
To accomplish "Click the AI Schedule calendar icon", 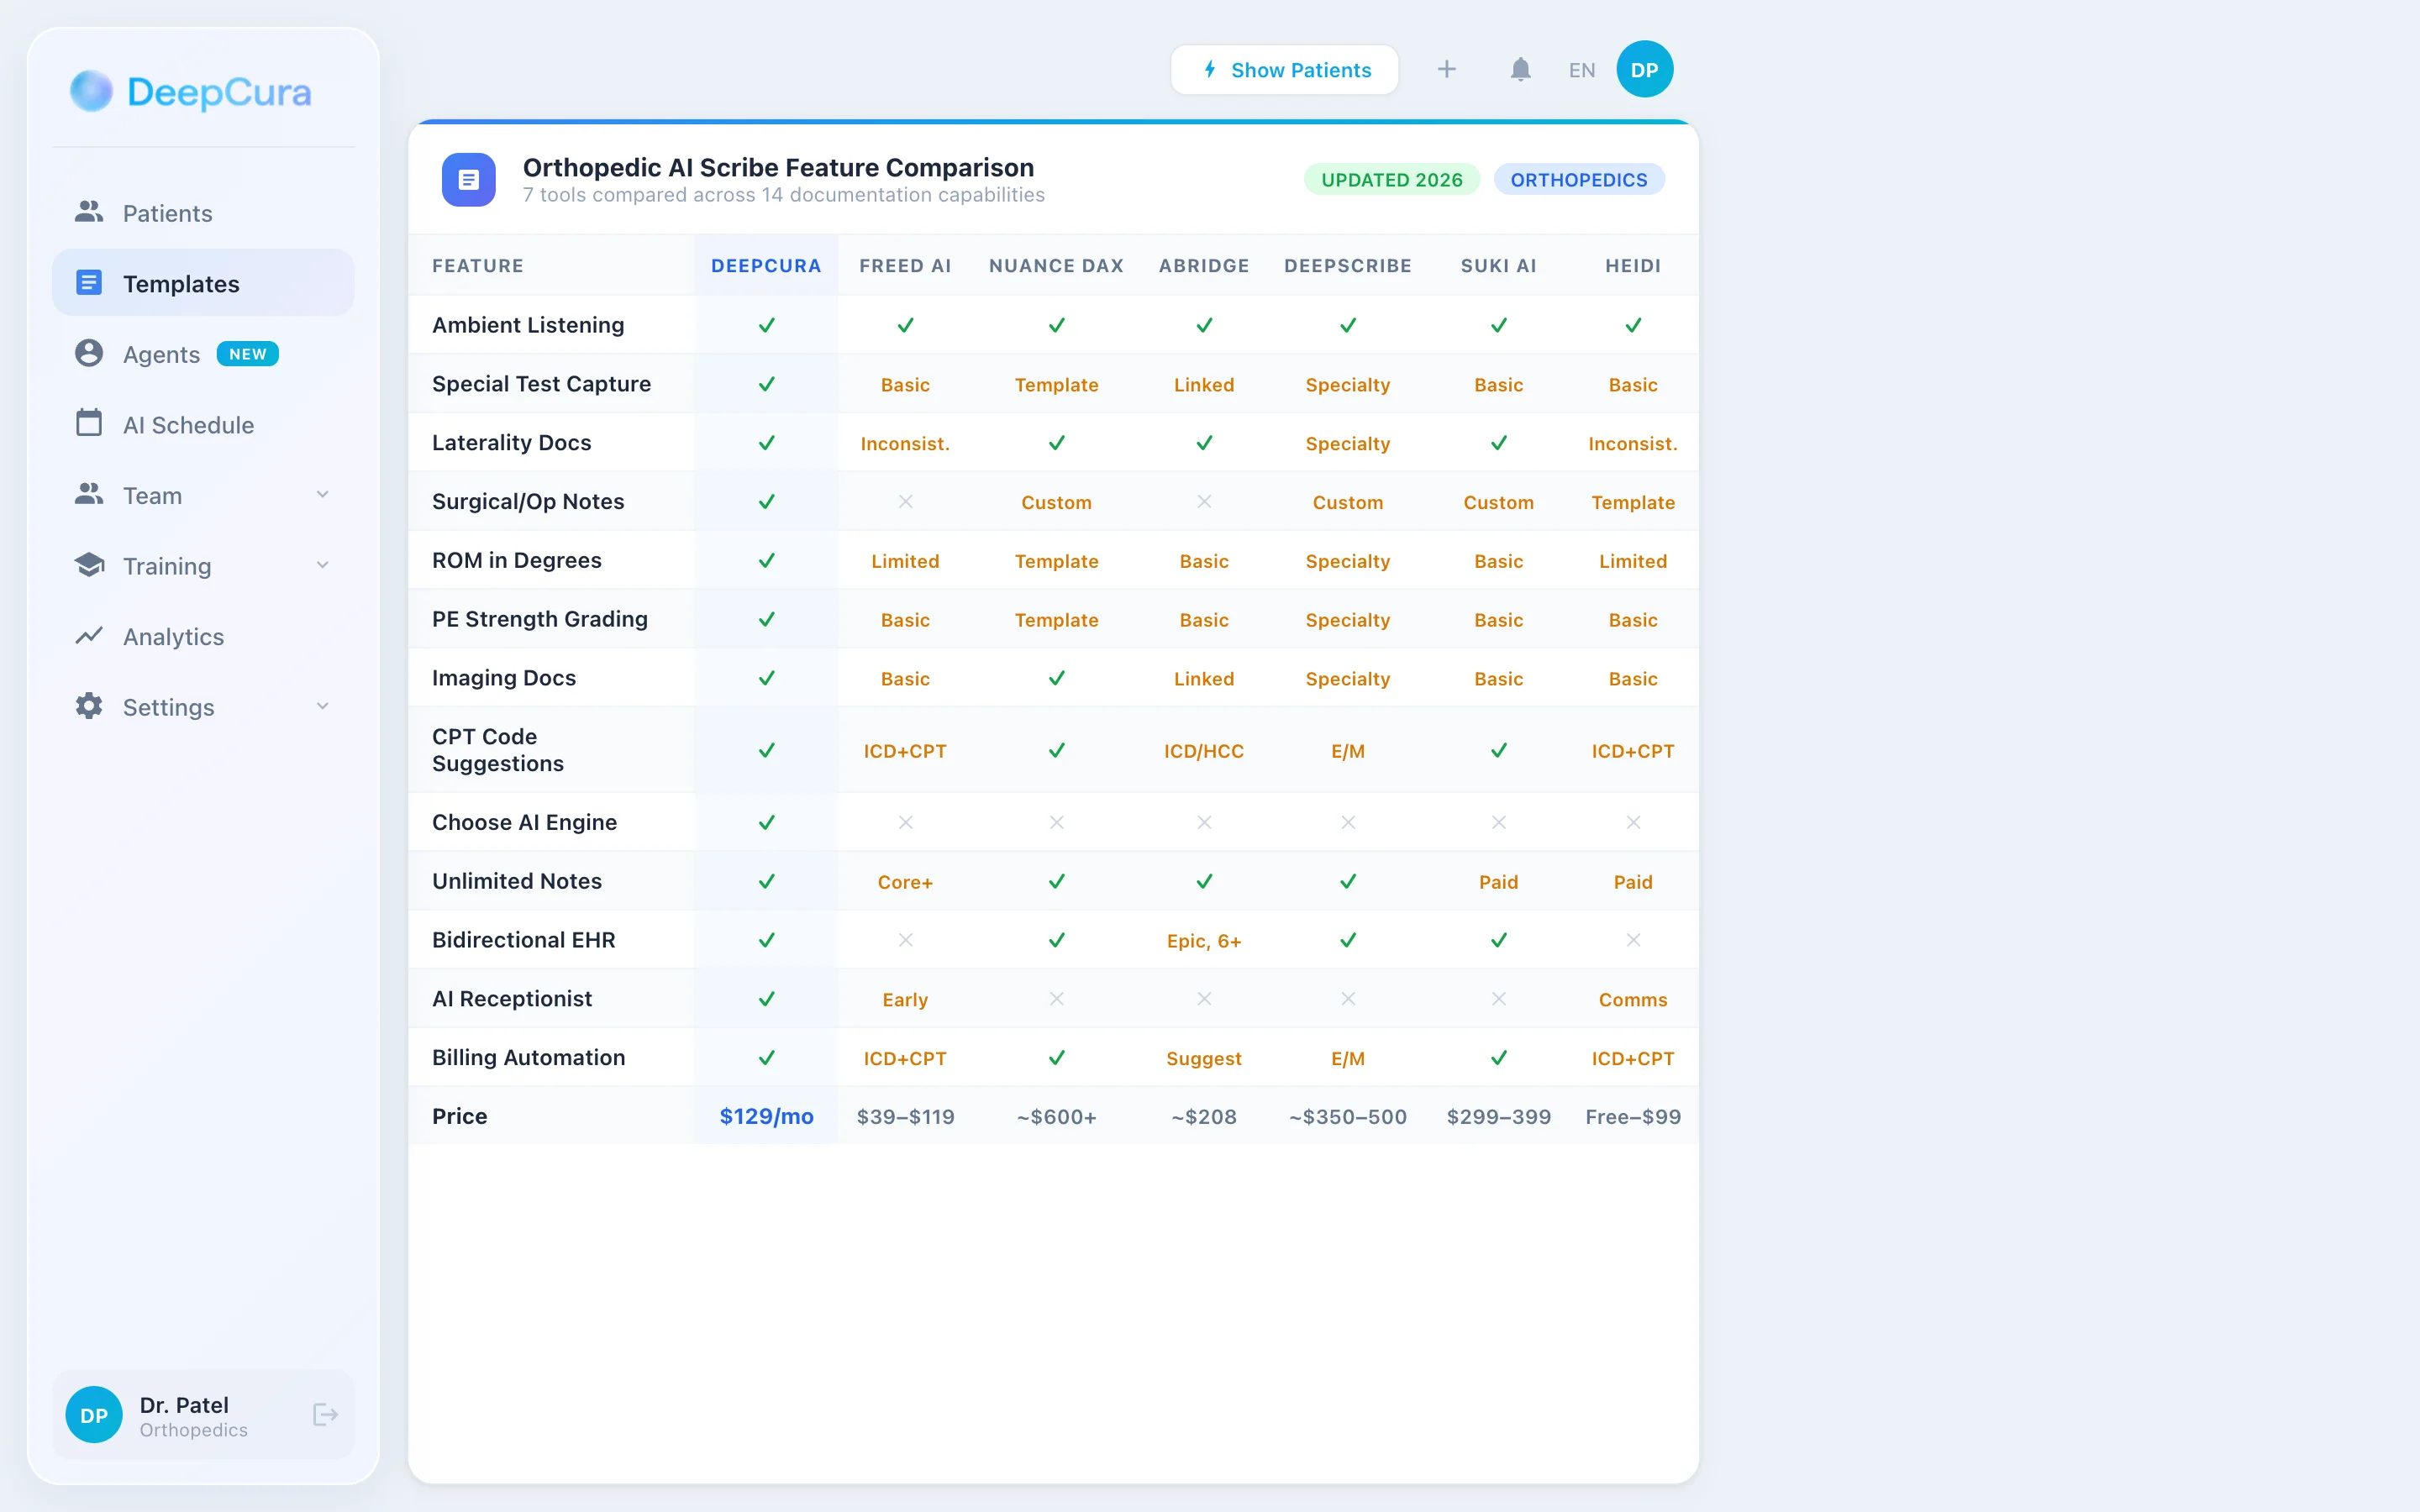I will coord(89,423).
